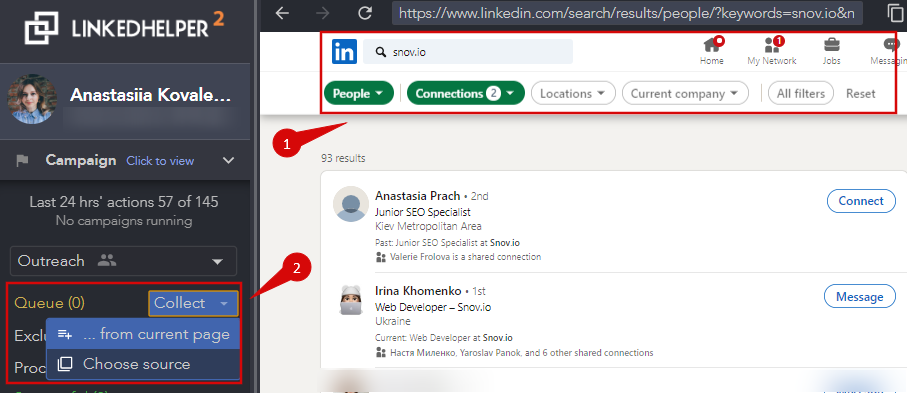Open My Network icon
The image size is (907, 393).
click(x=772, y=45)
